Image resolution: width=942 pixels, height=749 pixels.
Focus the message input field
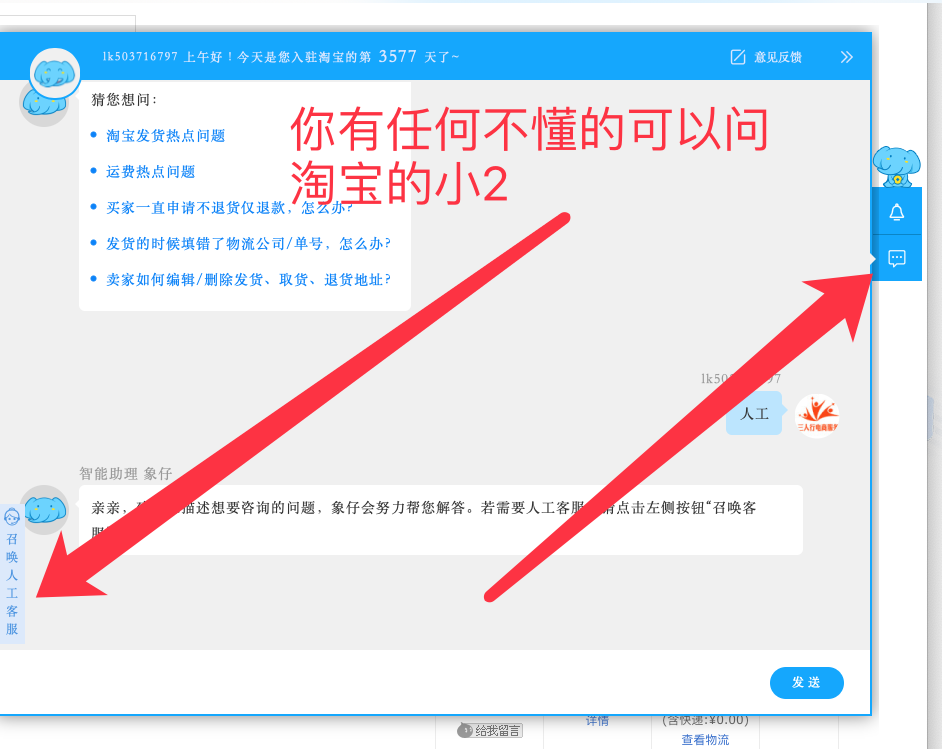tap(384, 682)
